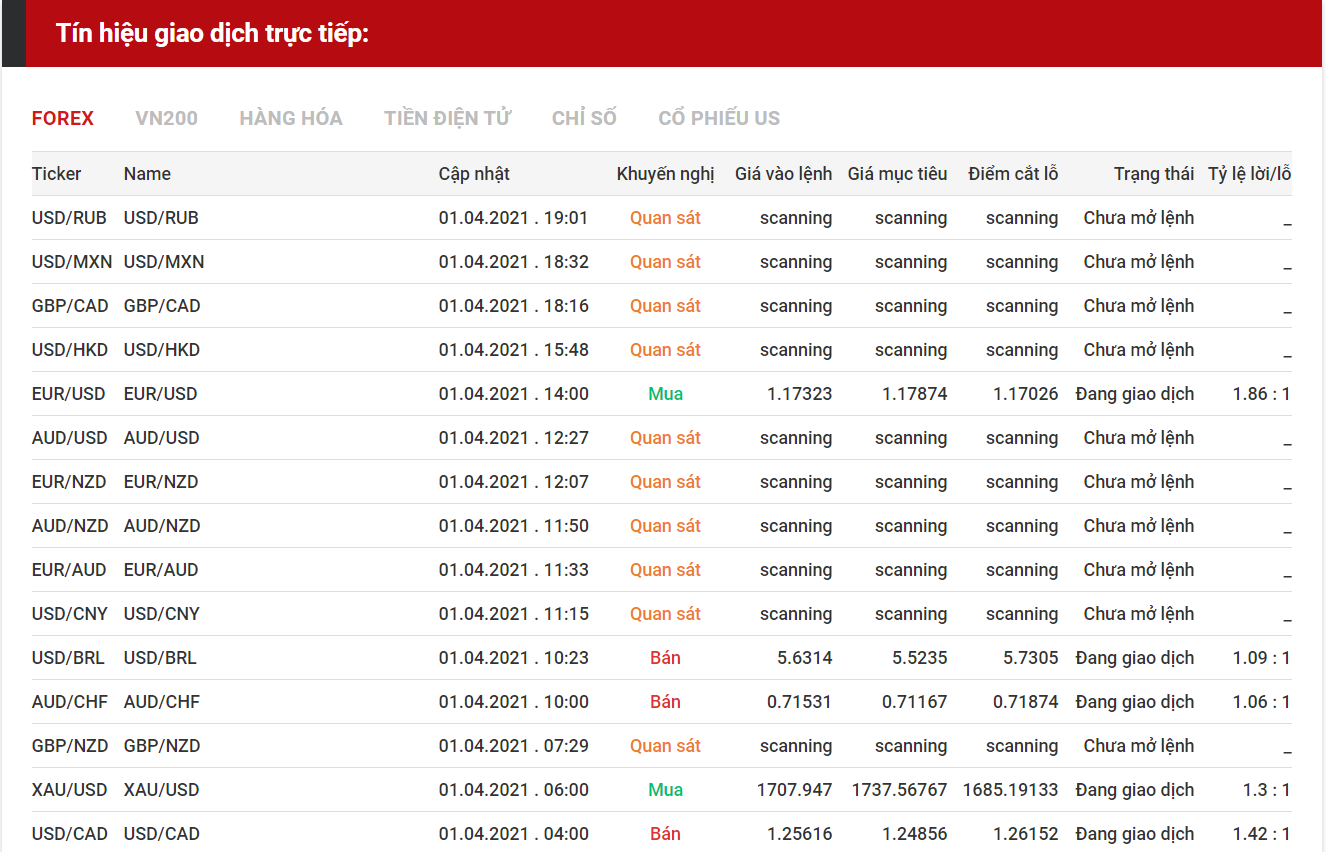Click the Bán recommendation for AUD/CHF
The image size is (1326, 852).
coord(665,702)
